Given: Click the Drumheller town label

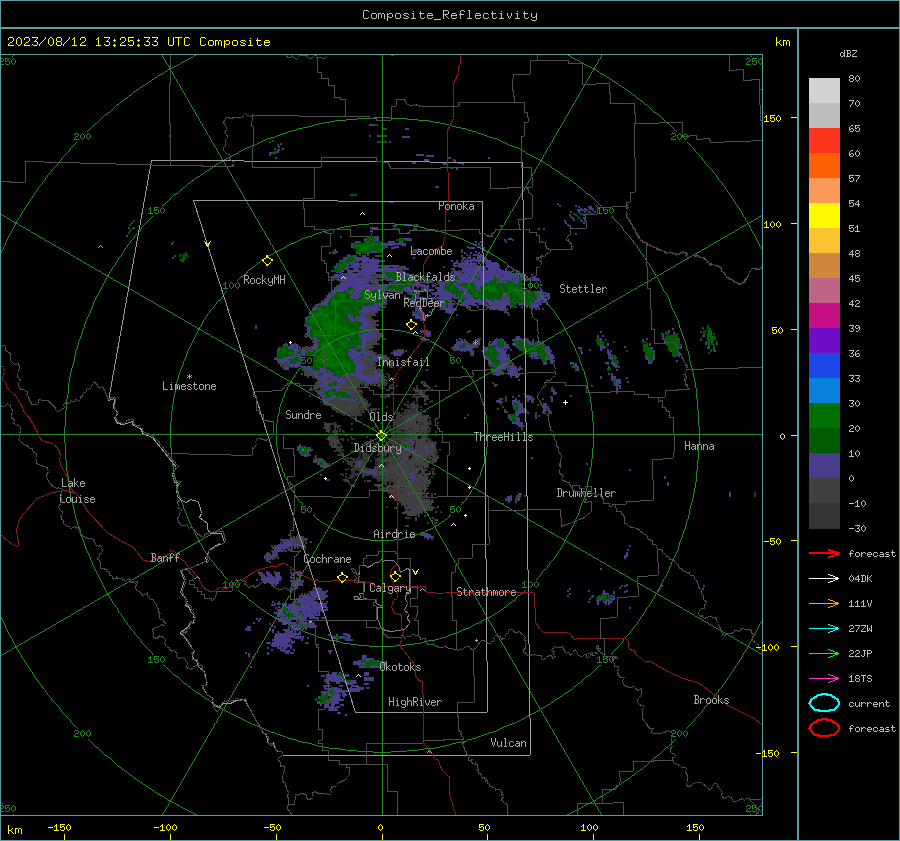Looking at the screenshot, I should 586,493.
